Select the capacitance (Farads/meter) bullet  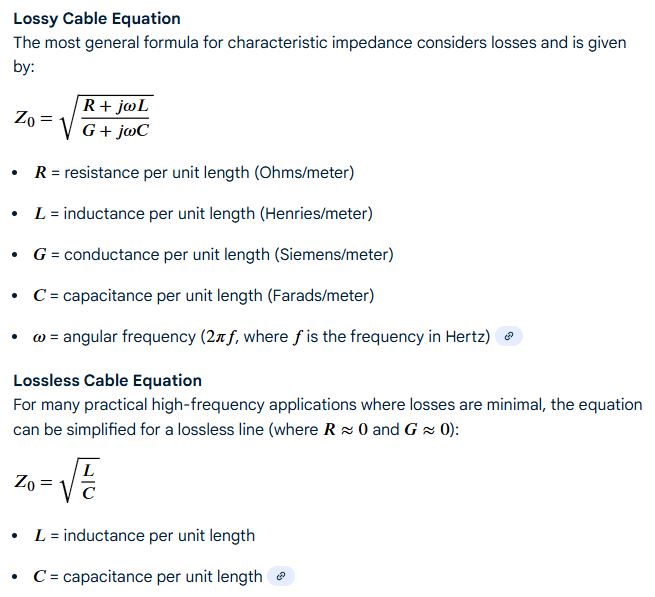(204, 296)
